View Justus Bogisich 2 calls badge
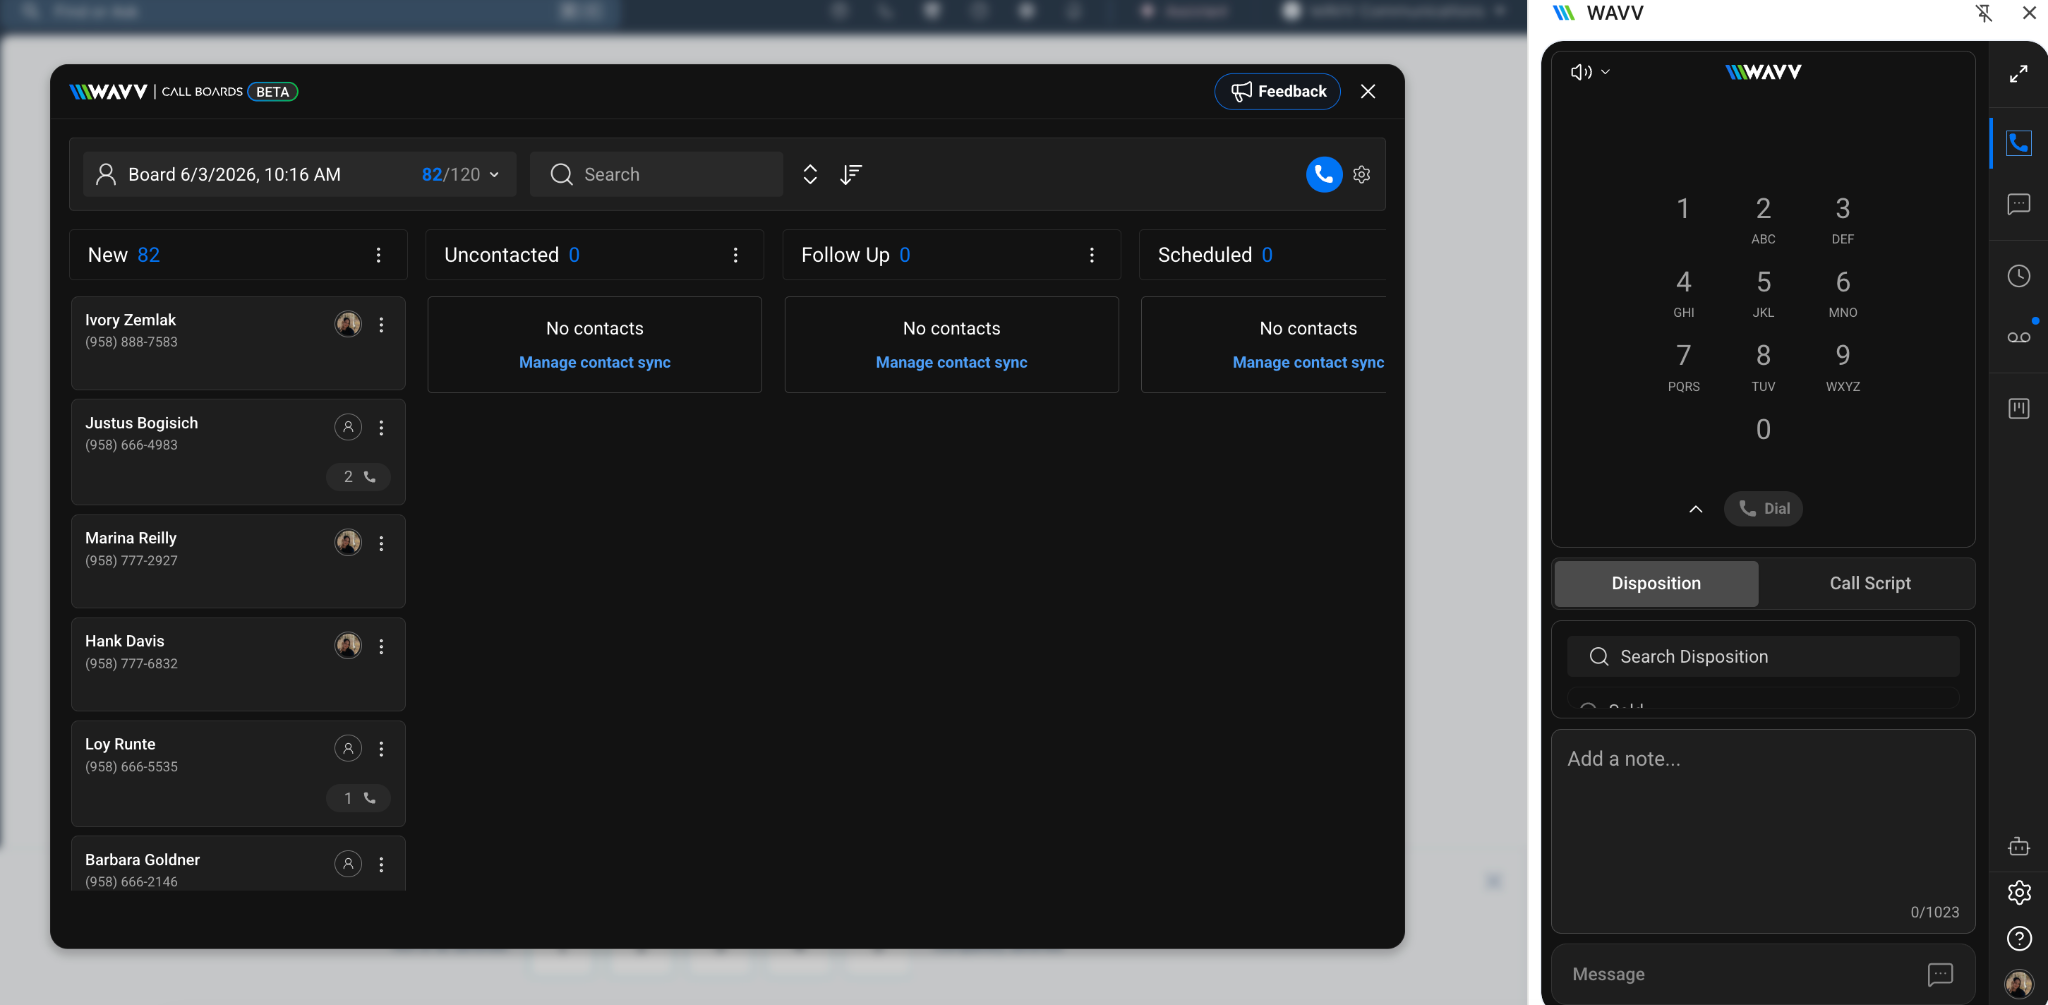Screen dimensions: 2048x1005 pyautogui.click(x=358, y=477)
